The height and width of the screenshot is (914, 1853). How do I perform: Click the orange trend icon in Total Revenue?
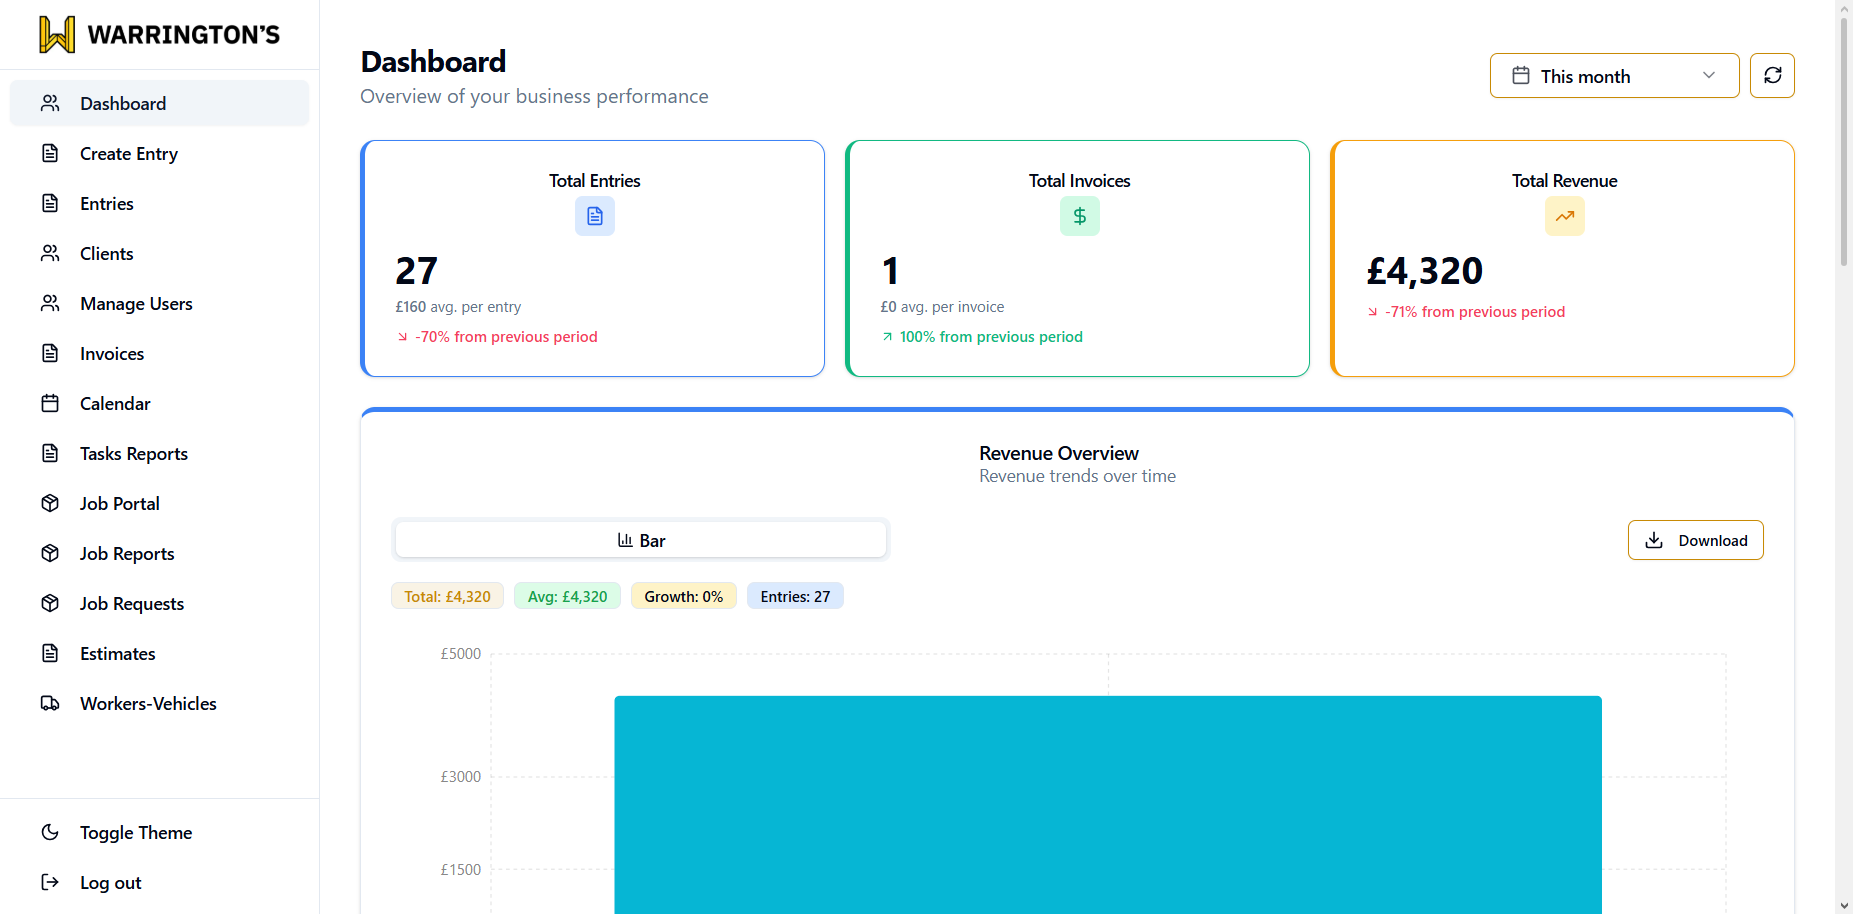[1565, 216]
